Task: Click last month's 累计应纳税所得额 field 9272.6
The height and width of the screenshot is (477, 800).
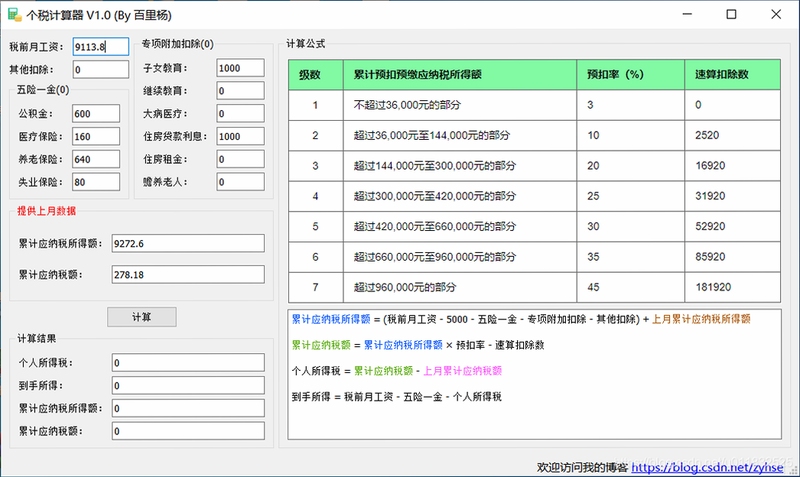Action: point(188,243)
